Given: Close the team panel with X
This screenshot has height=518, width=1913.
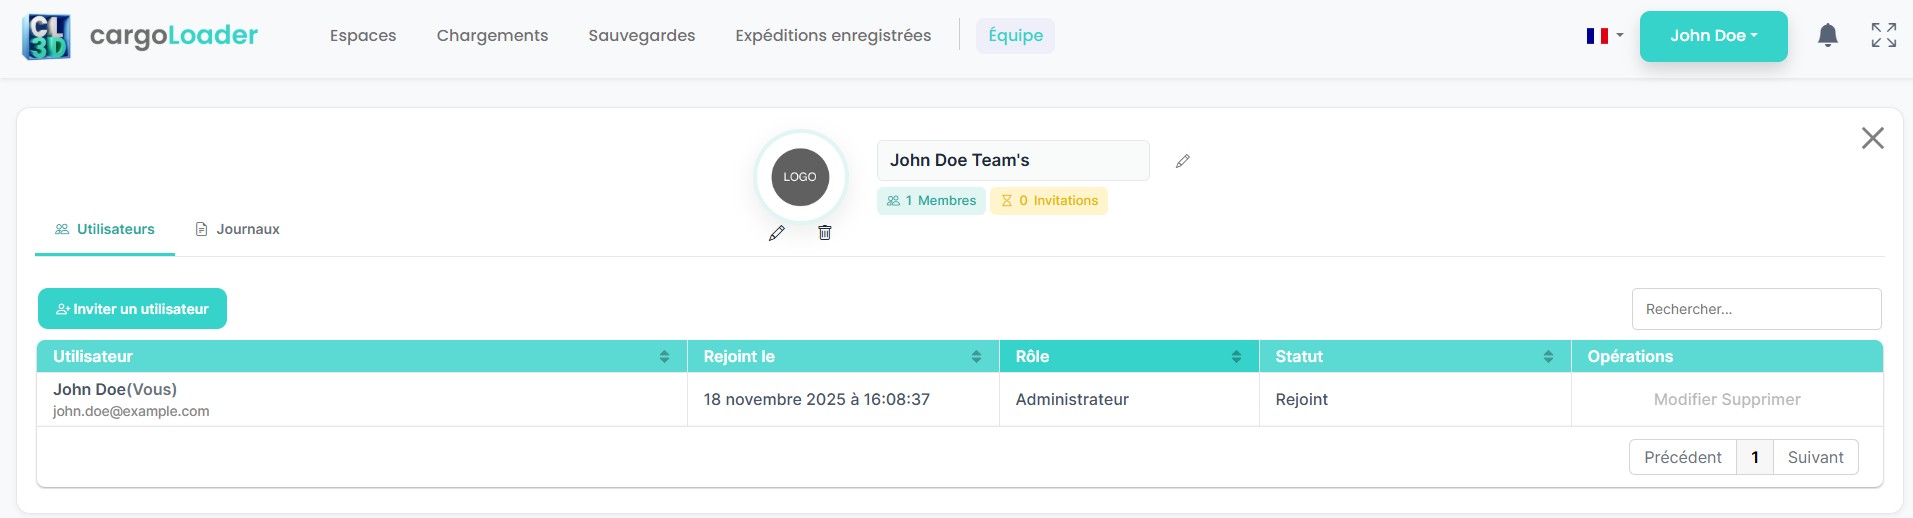Looking at the screenshot, I should click(1872, 138).
